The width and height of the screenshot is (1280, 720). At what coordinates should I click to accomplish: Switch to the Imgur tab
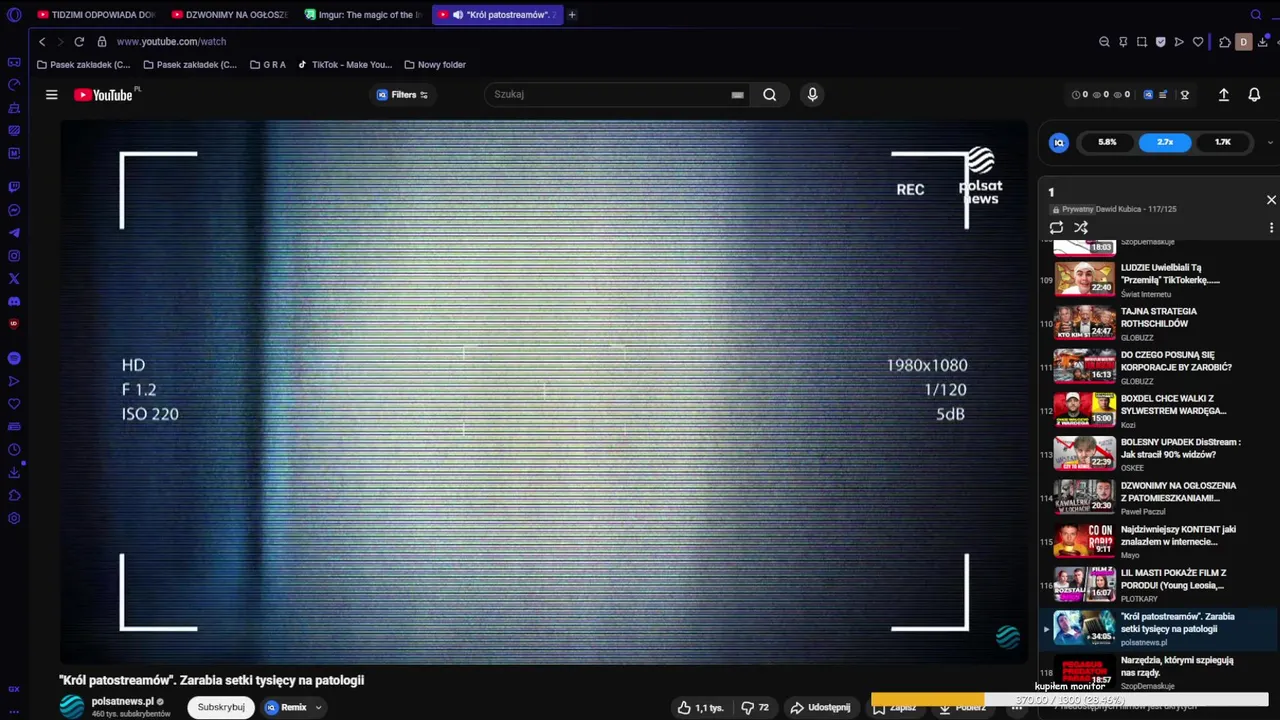[x=363, y=15]
